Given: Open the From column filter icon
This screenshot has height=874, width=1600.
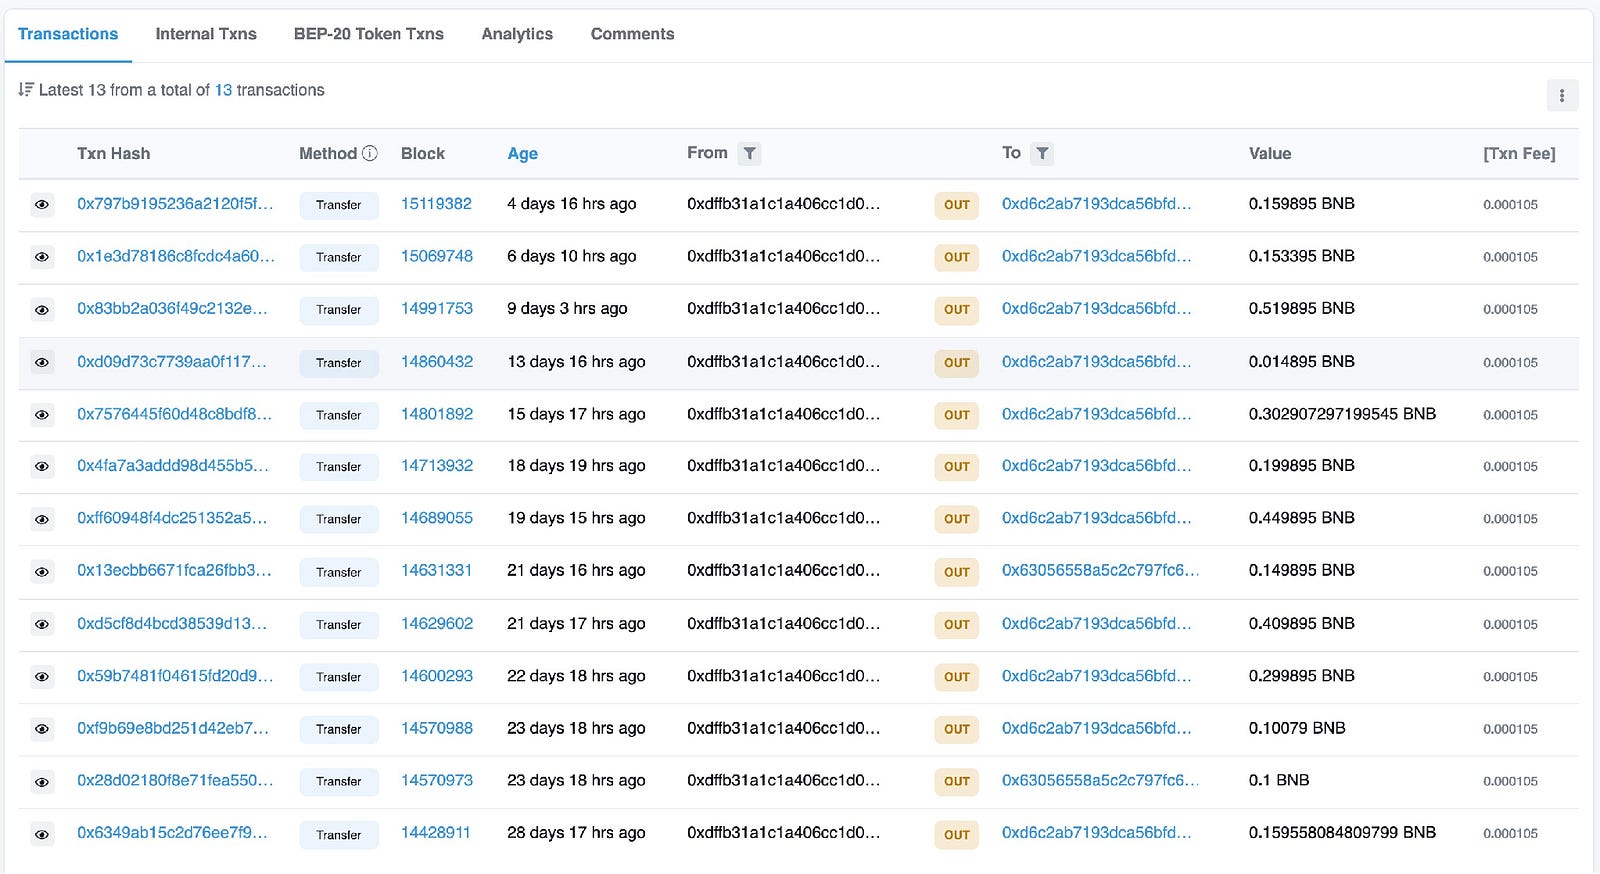Looking at the screenshot, I should 749,153.
